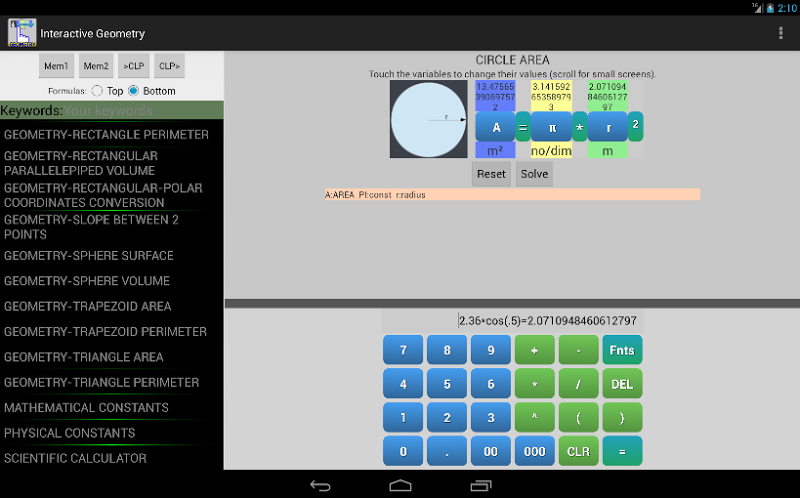Tap the Android home navigation icon
The height and width of the screenshot is (498, 800).
point(400,486)
